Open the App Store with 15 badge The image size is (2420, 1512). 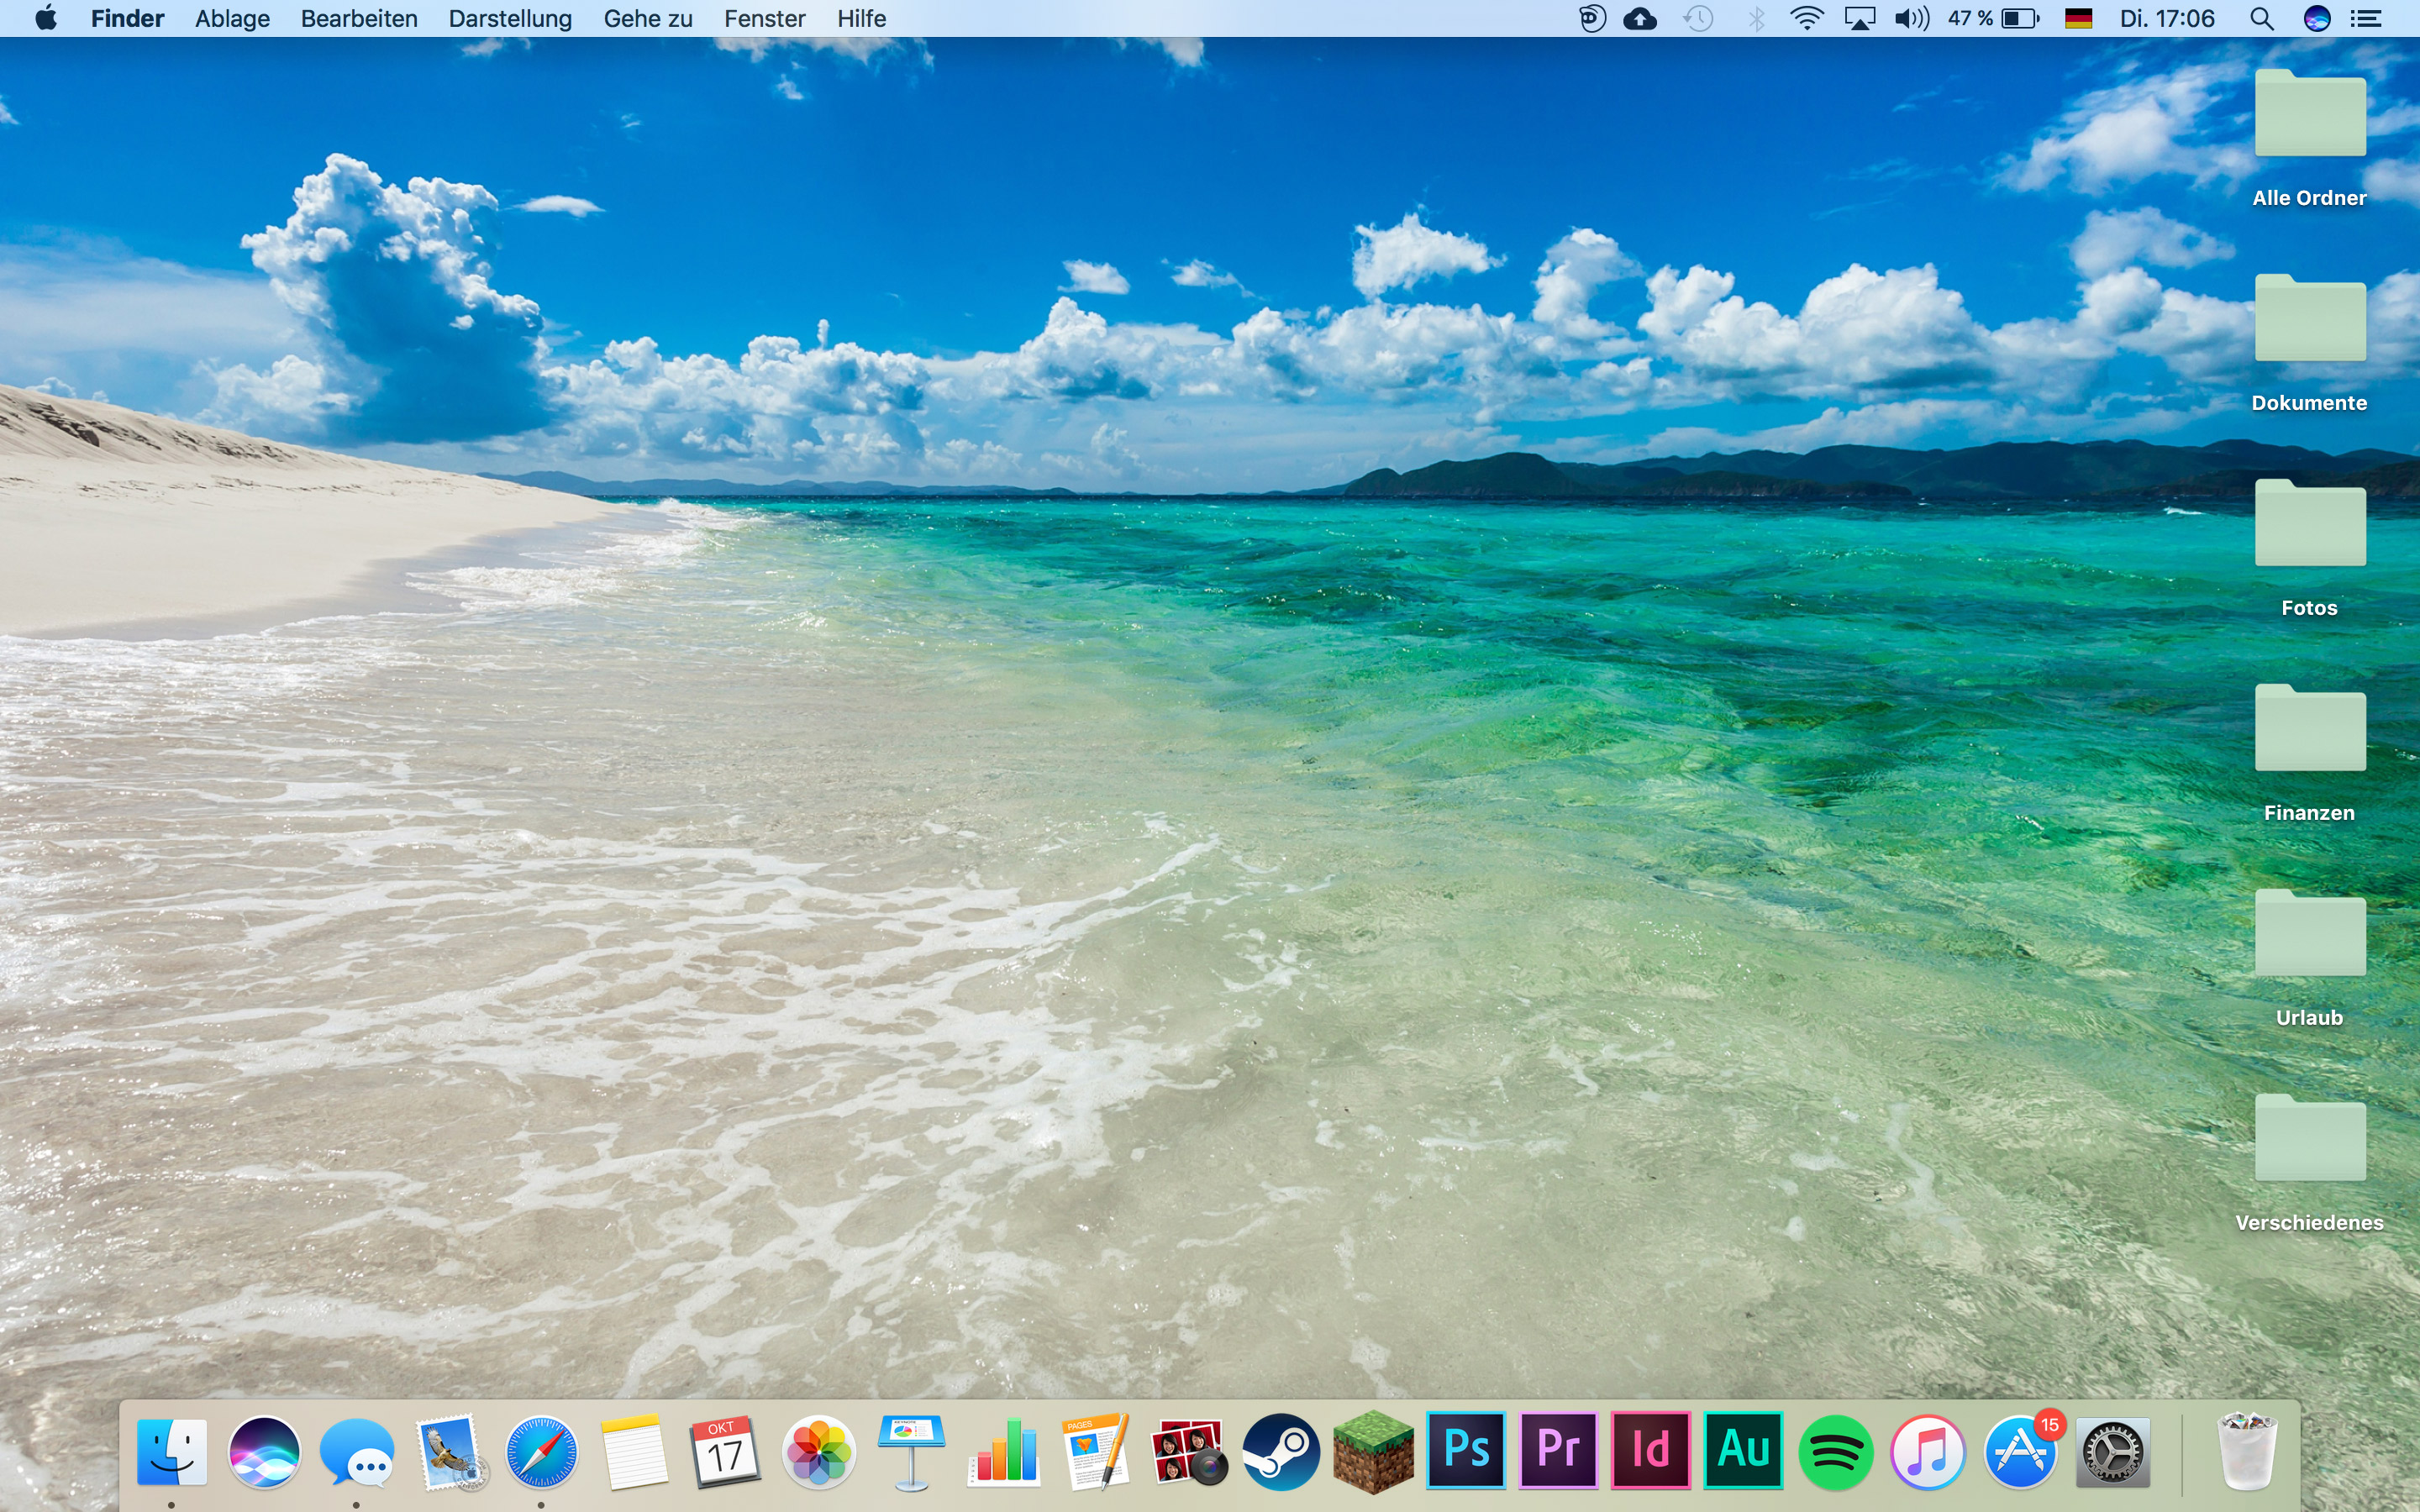[2020, 1452]
